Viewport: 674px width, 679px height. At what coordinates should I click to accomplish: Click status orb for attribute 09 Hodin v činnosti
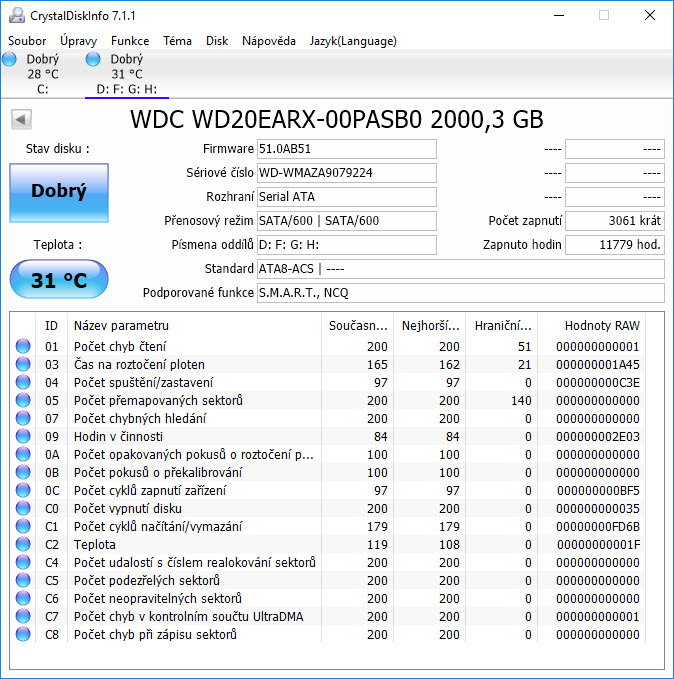23,436
